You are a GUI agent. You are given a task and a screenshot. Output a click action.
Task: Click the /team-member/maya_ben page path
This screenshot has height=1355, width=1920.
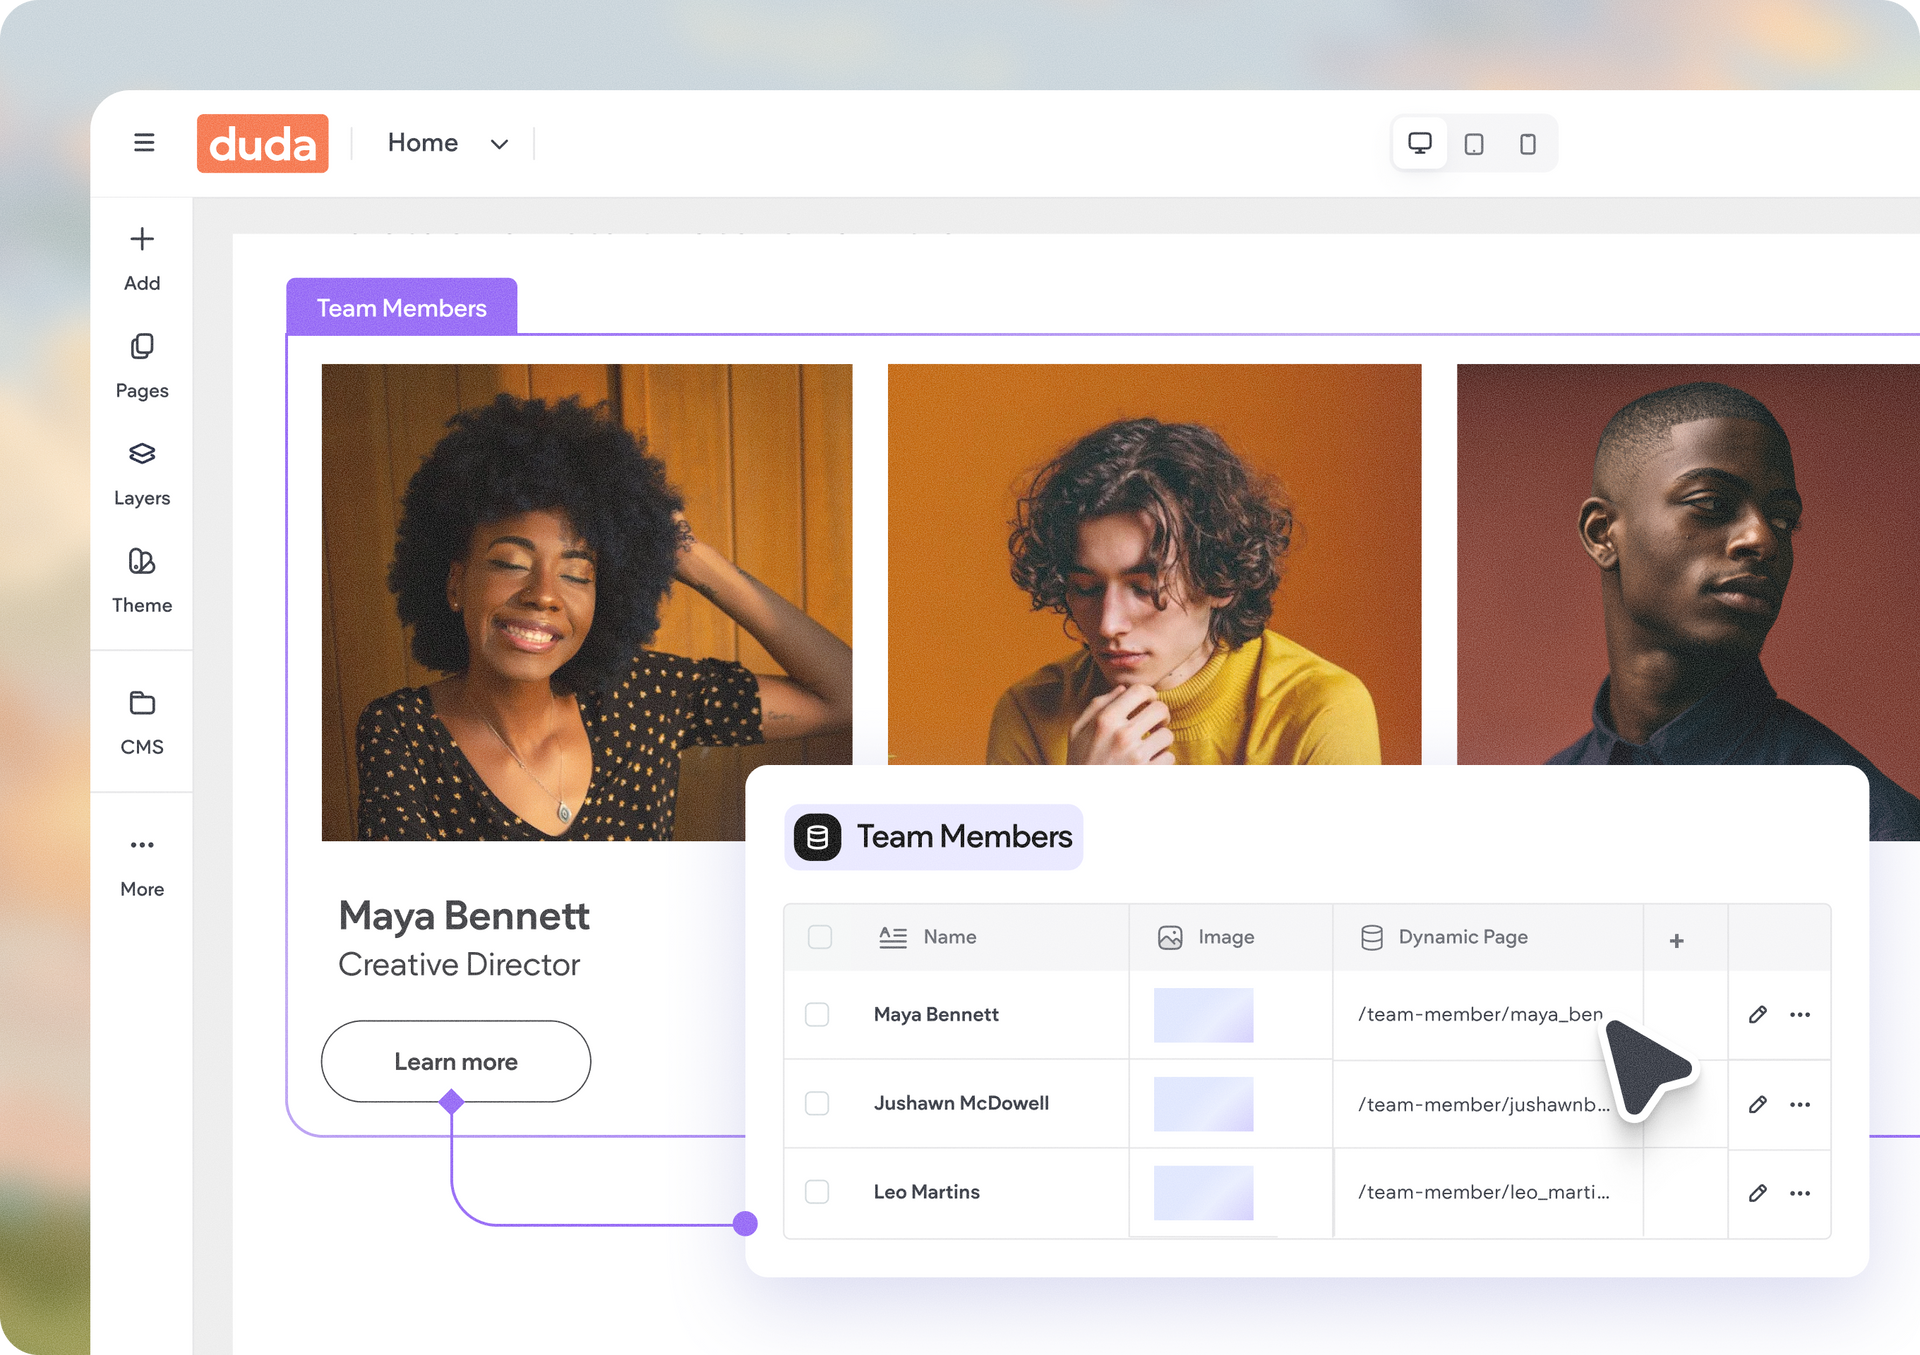point(1480,1014)
